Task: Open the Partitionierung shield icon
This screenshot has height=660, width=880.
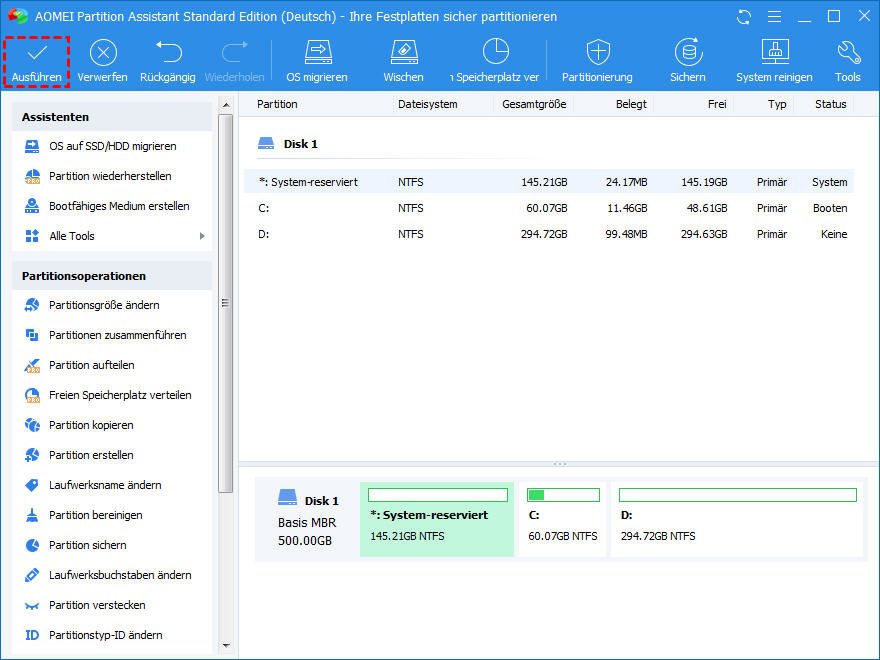Action: (x=597, y=61)
